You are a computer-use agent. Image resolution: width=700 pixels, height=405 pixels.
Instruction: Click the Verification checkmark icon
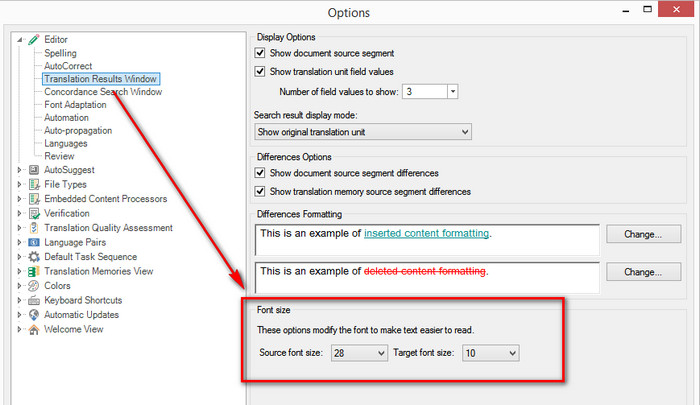coord(34,213)
